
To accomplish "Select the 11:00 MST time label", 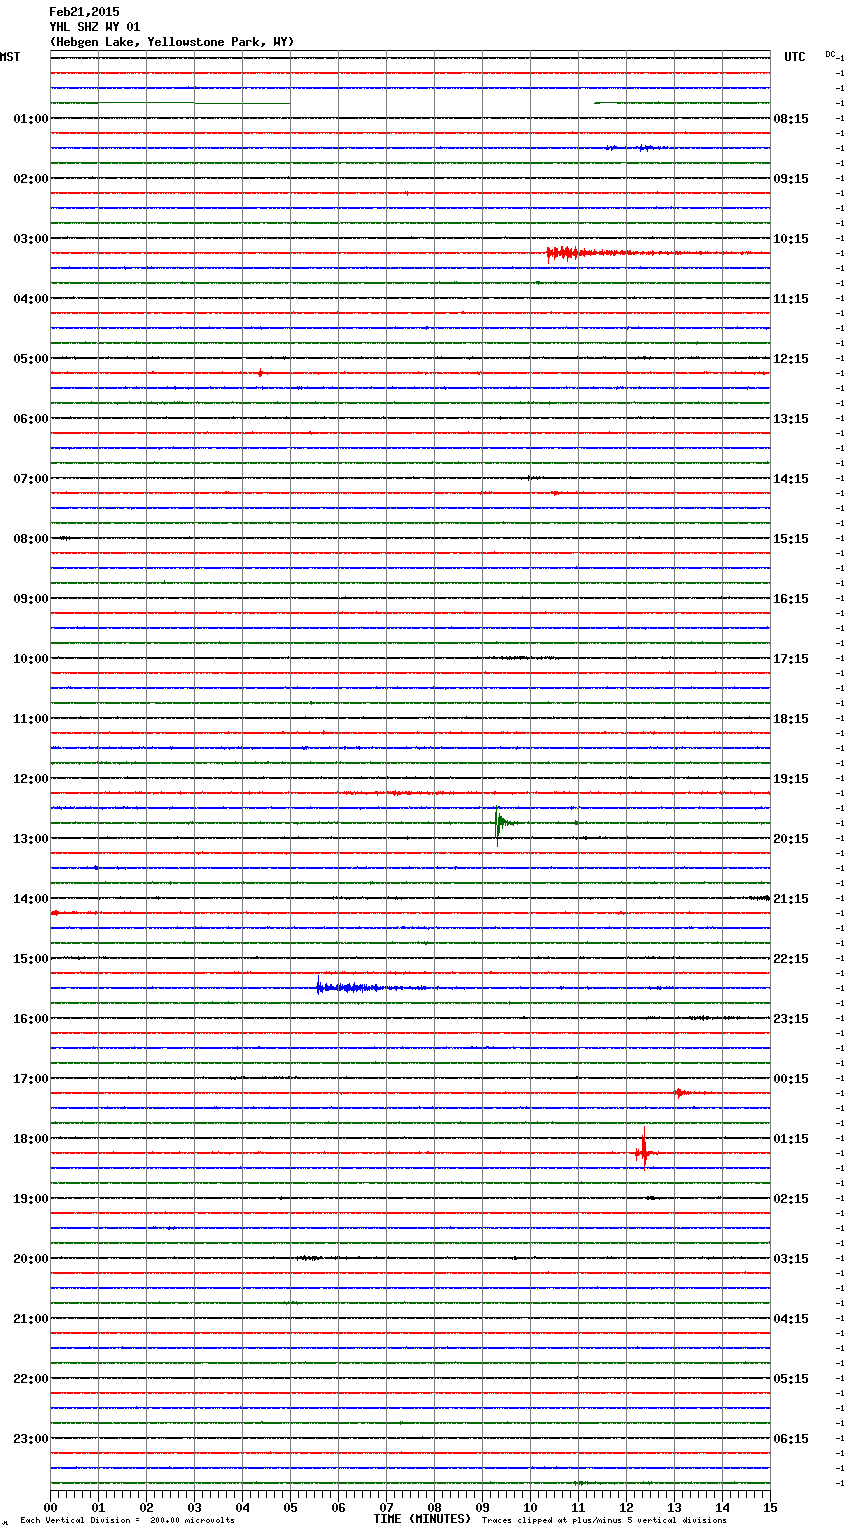I will pos(30,719).
